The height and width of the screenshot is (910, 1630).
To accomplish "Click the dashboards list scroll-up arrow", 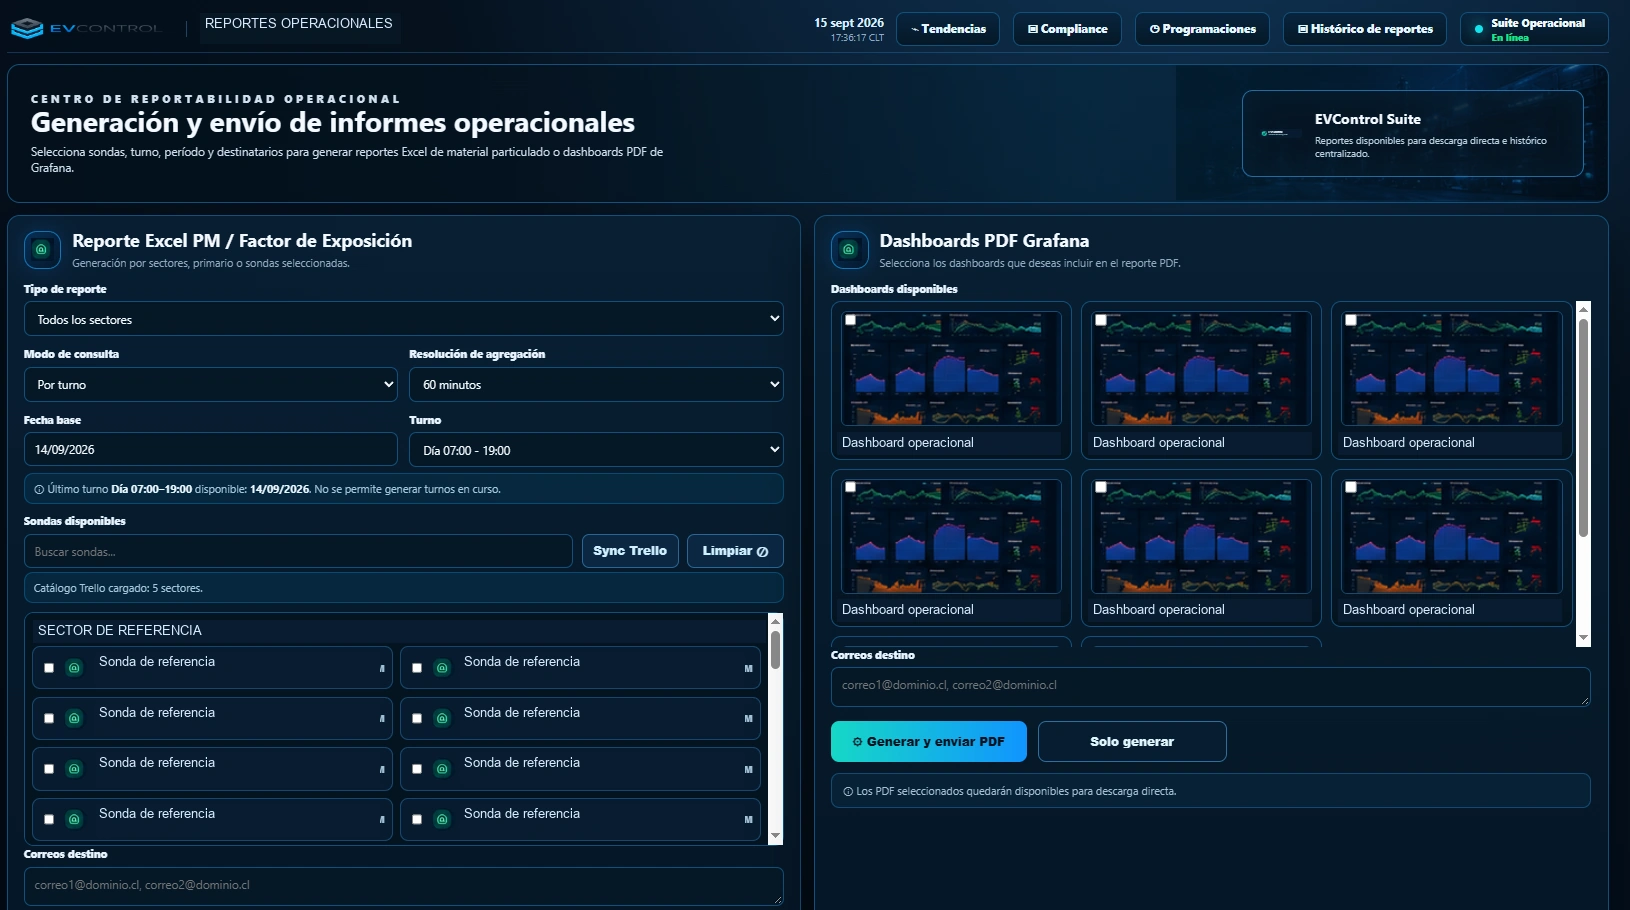I will click(x=1583, y=309).
